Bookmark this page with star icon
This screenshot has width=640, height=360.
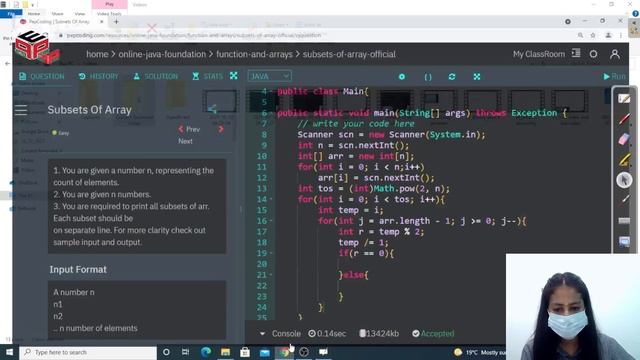click(x=593, y=36)
